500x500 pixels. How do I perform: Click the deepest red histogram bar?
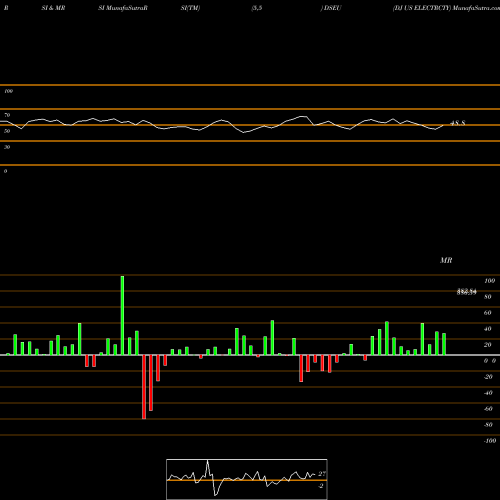pyautogui.click(x=144, y=387)
